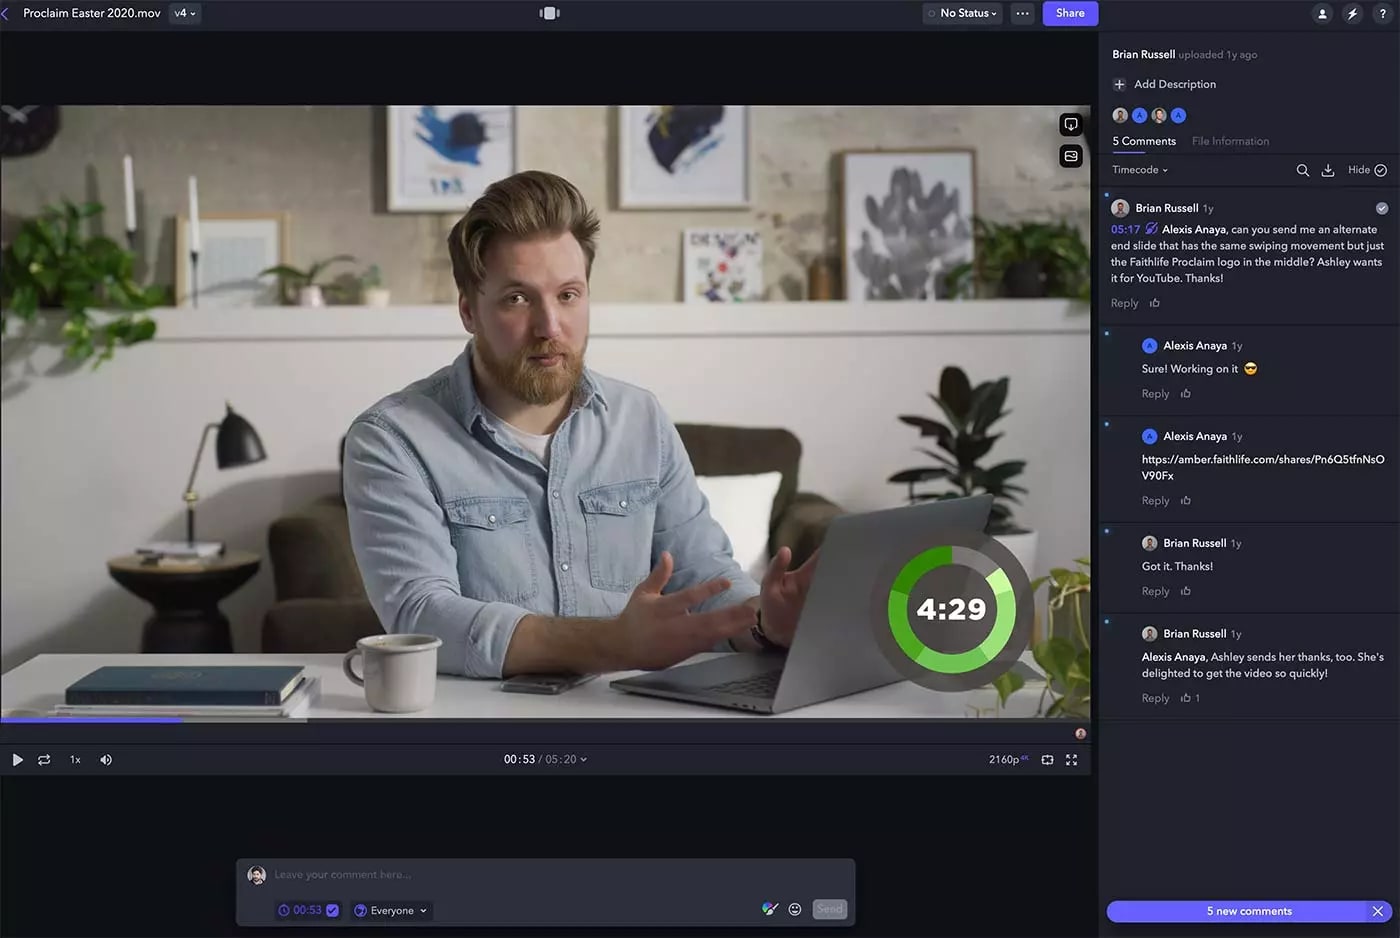Toggle the 00:53 timestamp checkbox
The width and height of the screenshot is (1400, 938).
point(332,910)
